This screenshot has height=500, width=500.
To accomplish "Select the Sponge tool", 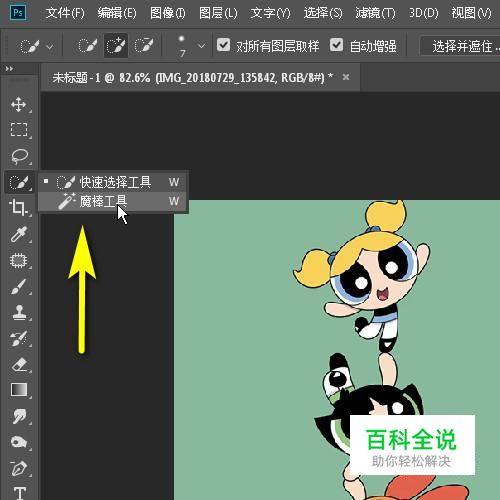I will [19, 442].
